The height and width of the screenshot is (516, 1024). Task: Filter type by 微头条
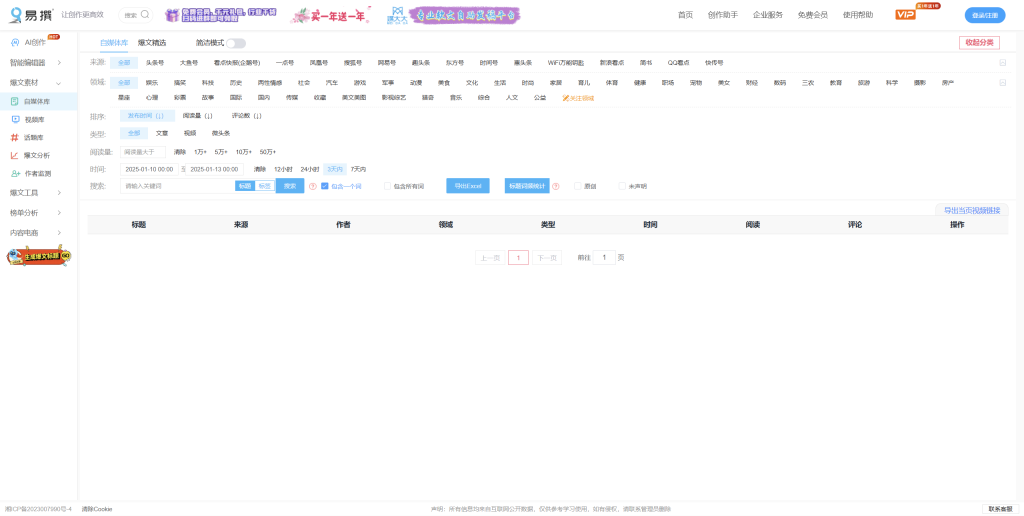220,133
